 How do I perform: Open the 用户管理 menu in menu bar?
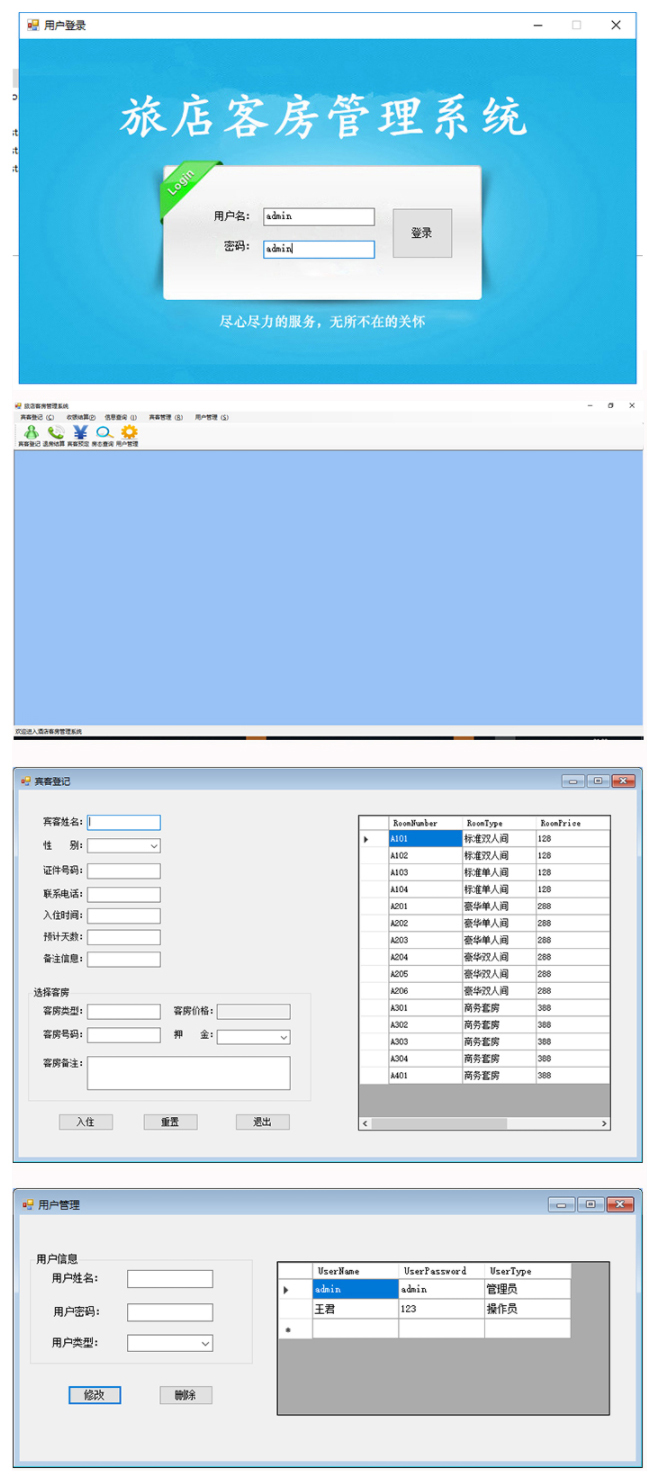point(211,417)
